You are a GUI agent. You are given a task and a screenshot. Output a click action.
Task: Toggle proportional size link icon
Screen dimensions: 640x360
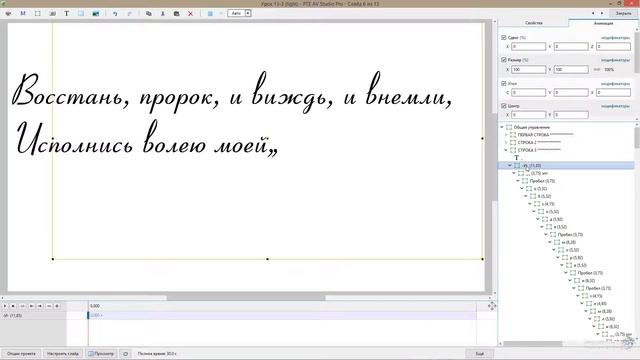[x=596, y=70]
